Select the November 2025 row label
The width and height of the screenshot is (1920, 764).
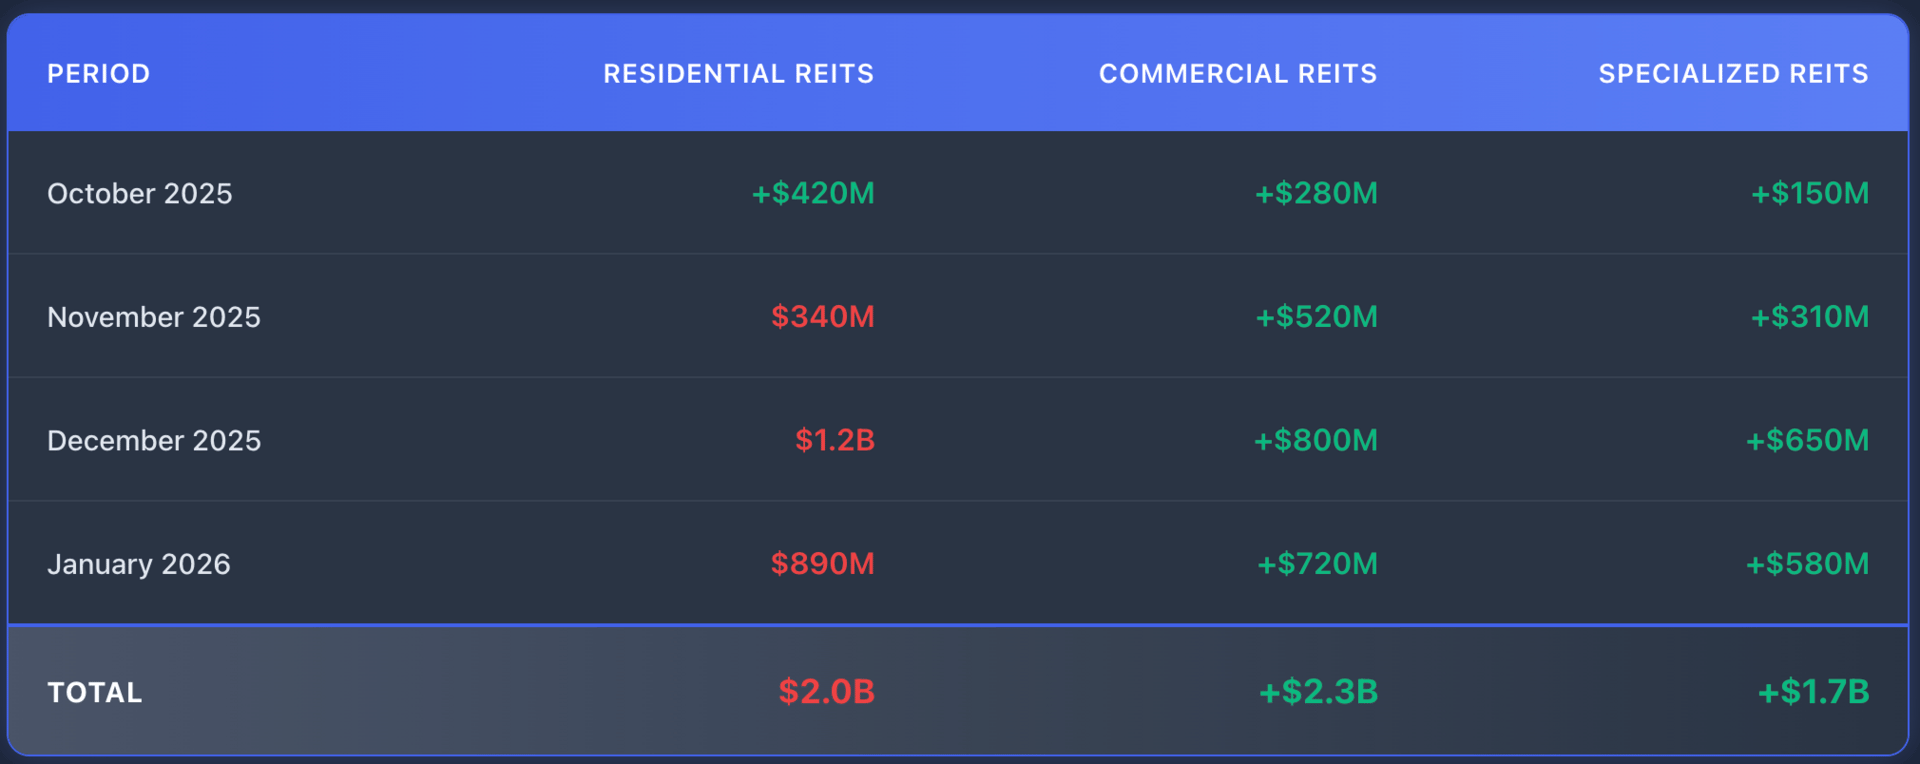tap(153, 317)
